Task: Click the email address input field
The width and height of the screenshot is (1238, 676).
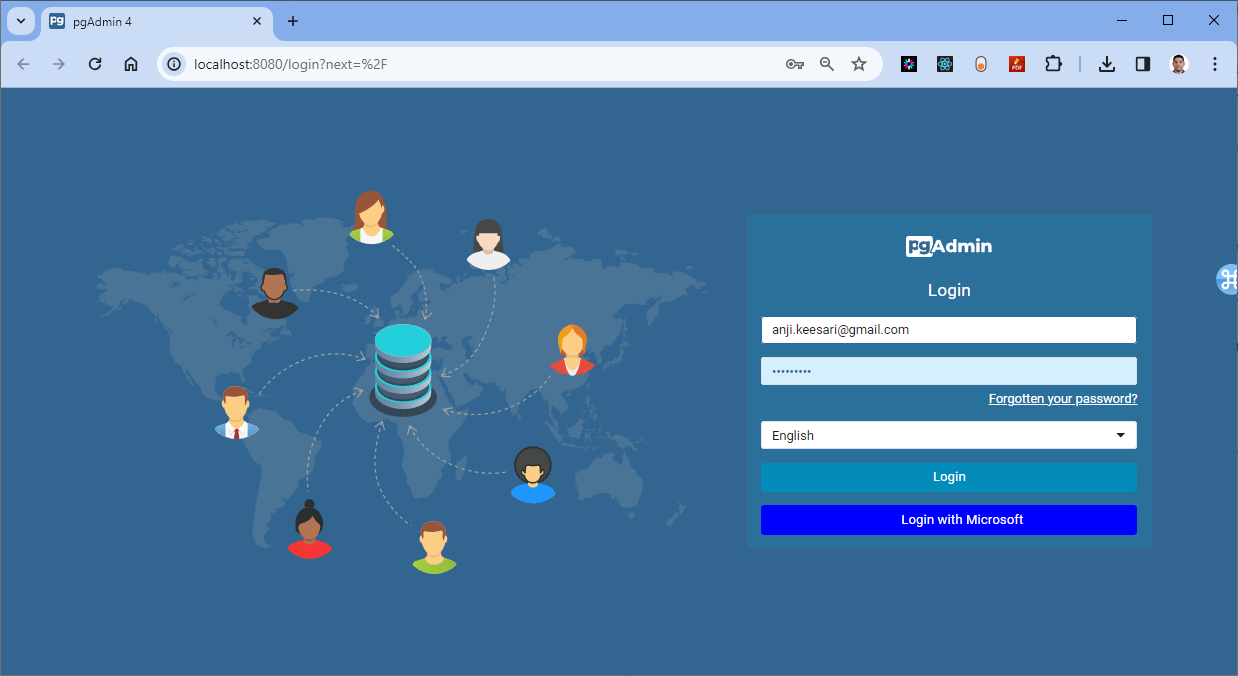Action: pyautogui.click(x=949, y=330)
